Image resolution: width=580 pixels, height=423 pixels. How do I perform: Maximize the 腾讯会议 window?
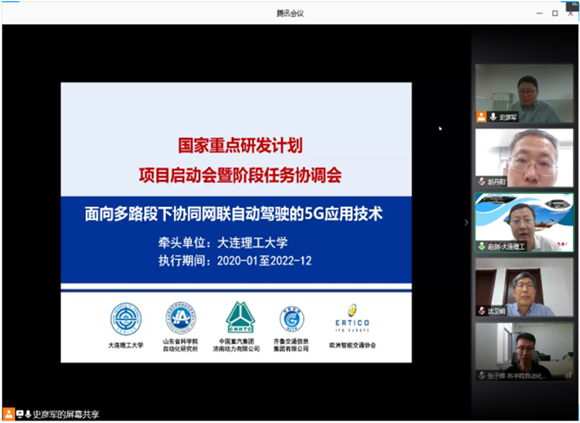click(555, 13)
